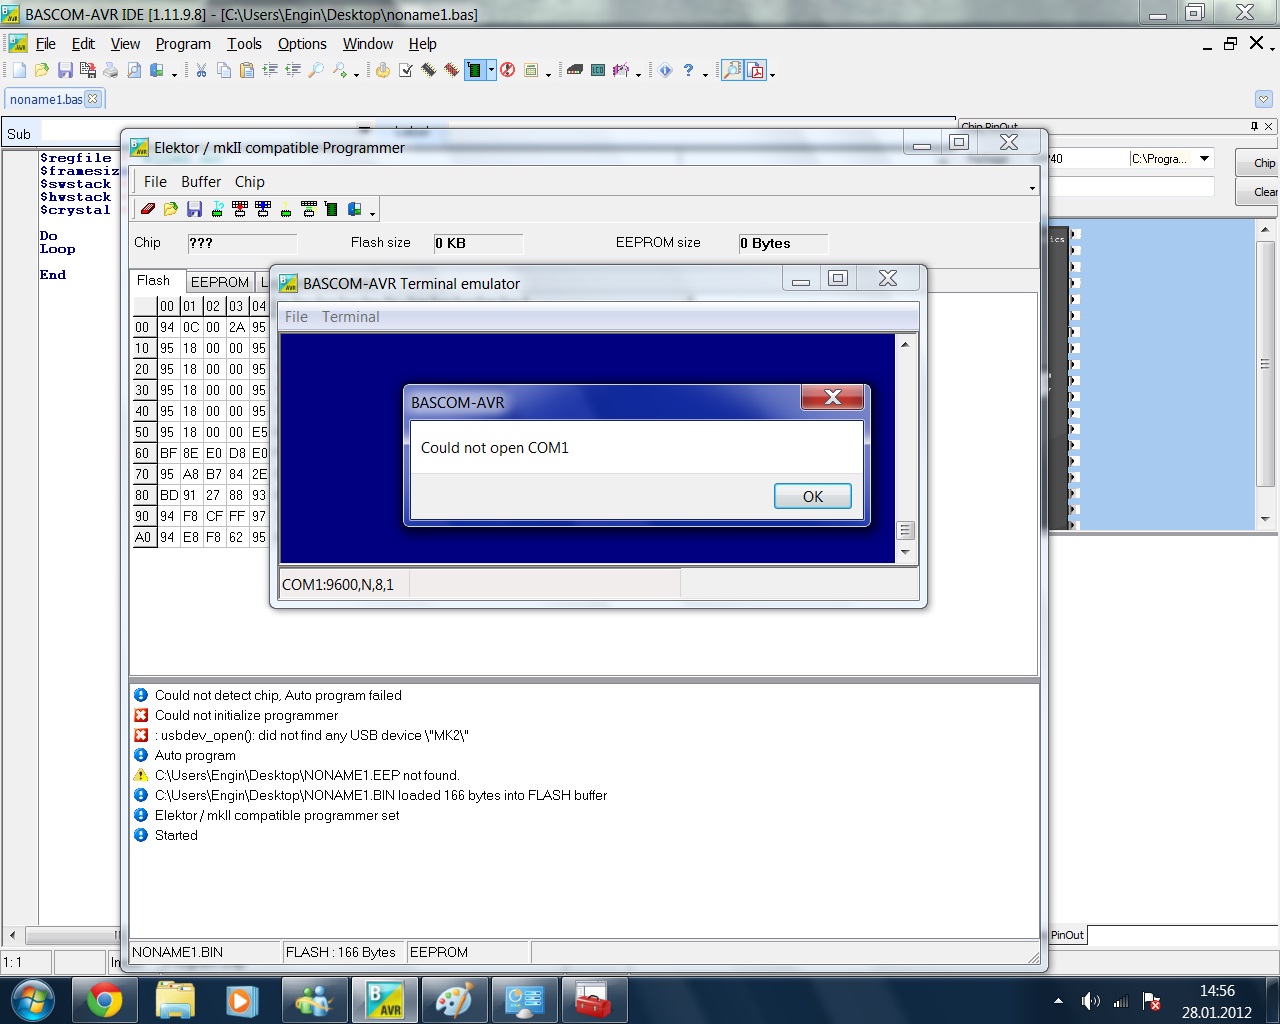Open the Options menu in BASCOM IDE

[302, 44]
